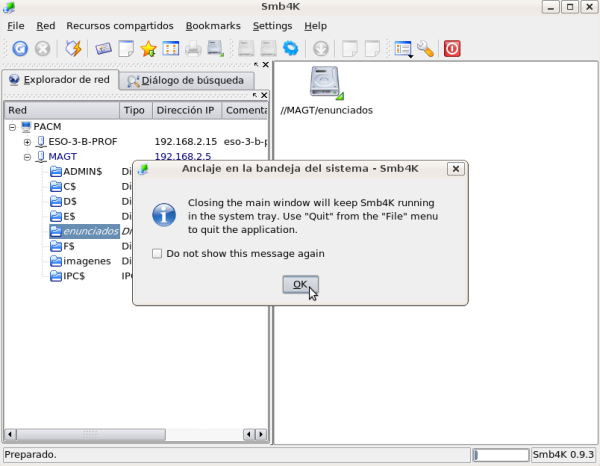This screenshot has height=466, width=600.
Task: Select the imagenes share in tree
Action: [x=85, y=261]
